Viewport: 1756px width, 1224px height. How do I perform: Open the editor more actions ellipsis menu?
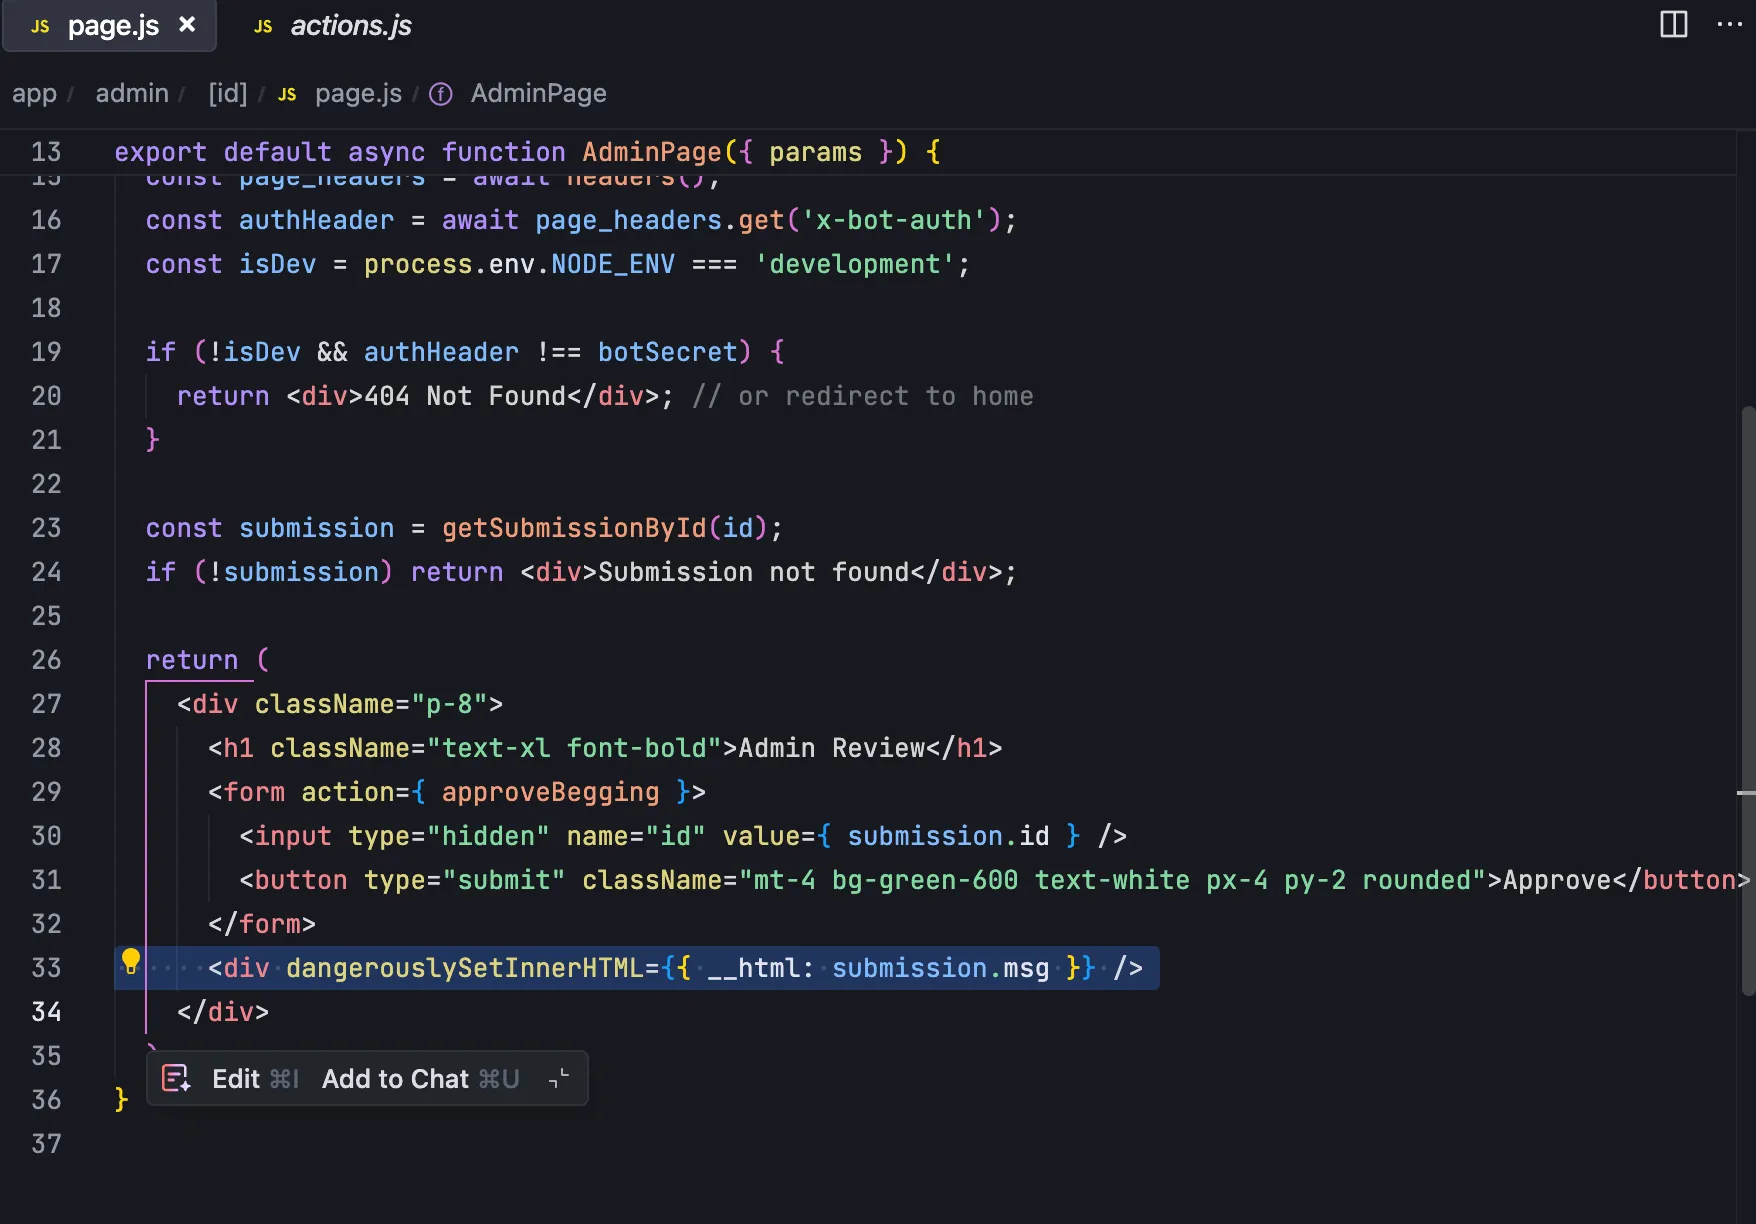tap(1729, 25)
